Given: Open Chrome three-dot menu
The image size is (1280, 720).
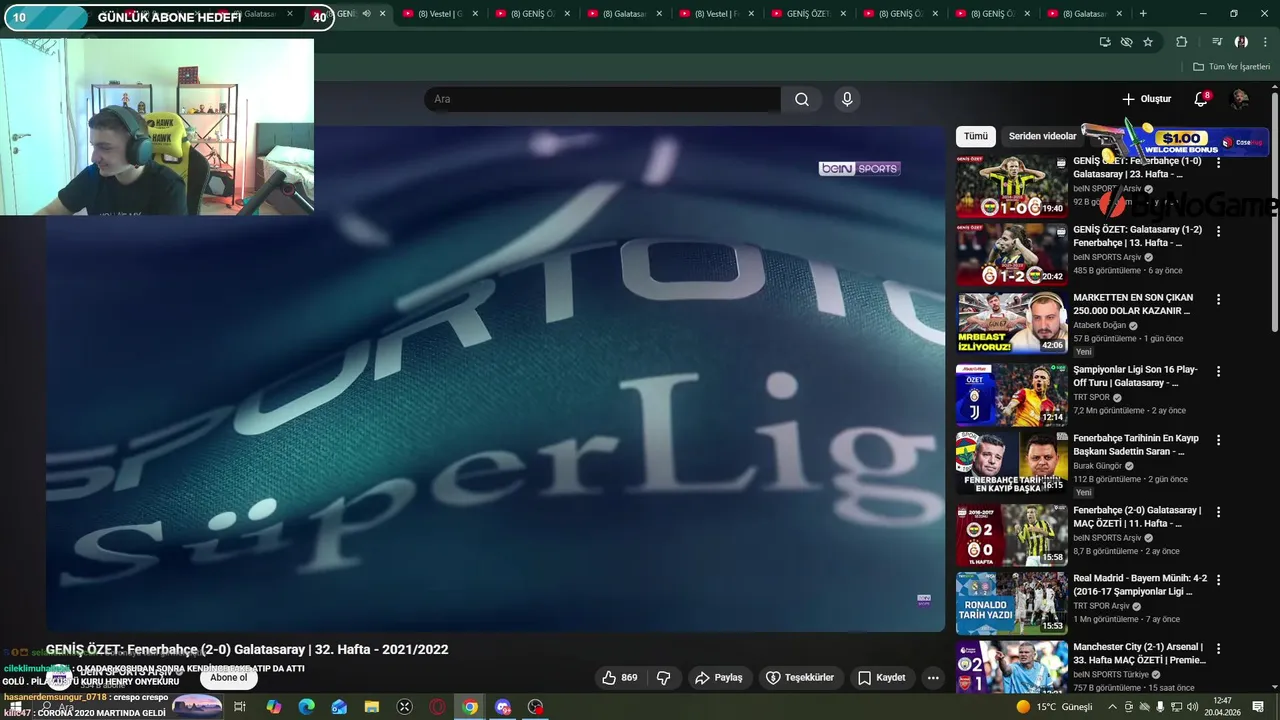Looking at the screenshot, I should pos(1266,42).
